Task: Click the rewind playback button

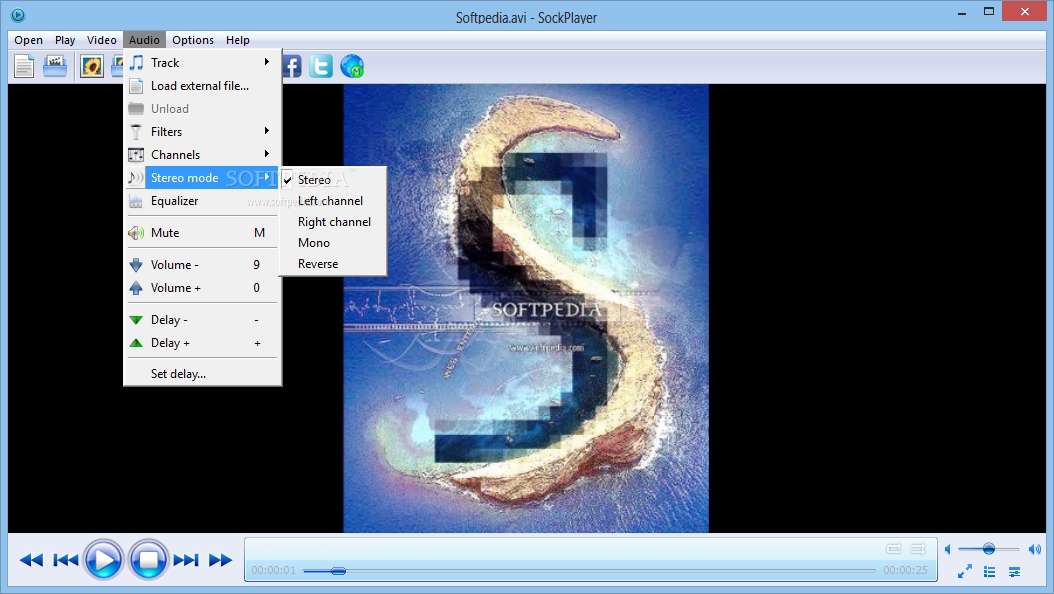Action: pos(31,560)
